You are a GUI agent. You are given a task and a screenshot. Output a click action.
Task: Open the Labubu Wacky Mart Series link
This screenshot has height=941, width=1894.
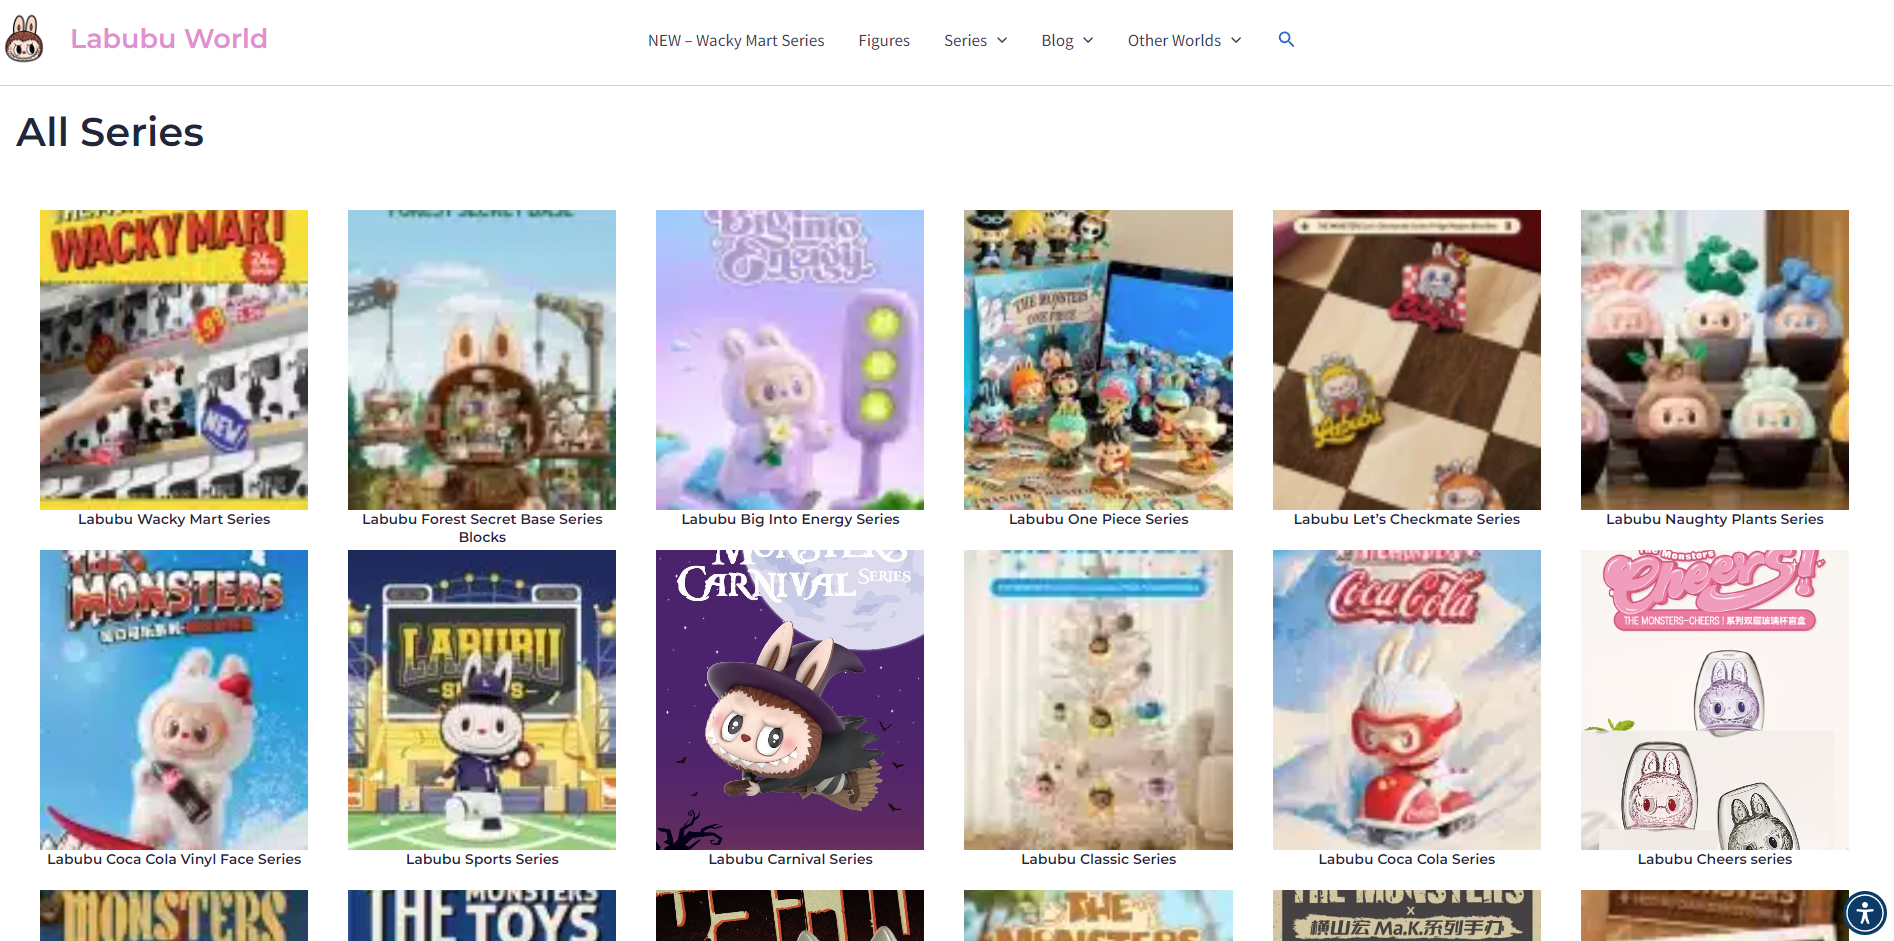point(173,519)
